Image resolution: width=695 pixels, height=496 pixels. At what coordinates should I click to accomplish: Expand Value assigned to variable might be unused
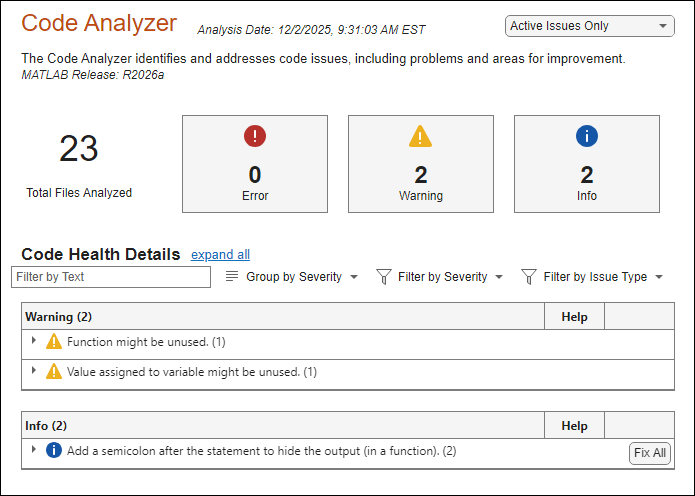click(x=34, y=370)
